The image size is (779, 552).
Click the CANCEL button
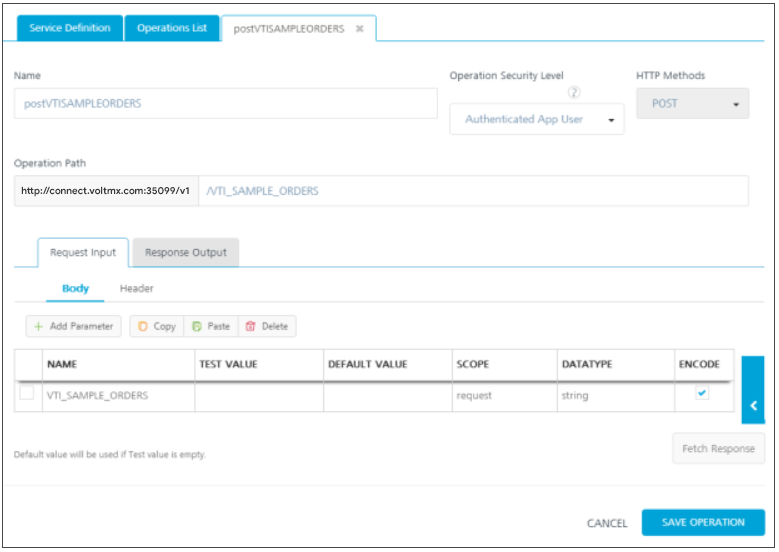pyautogui.click(x=607, y=523)
